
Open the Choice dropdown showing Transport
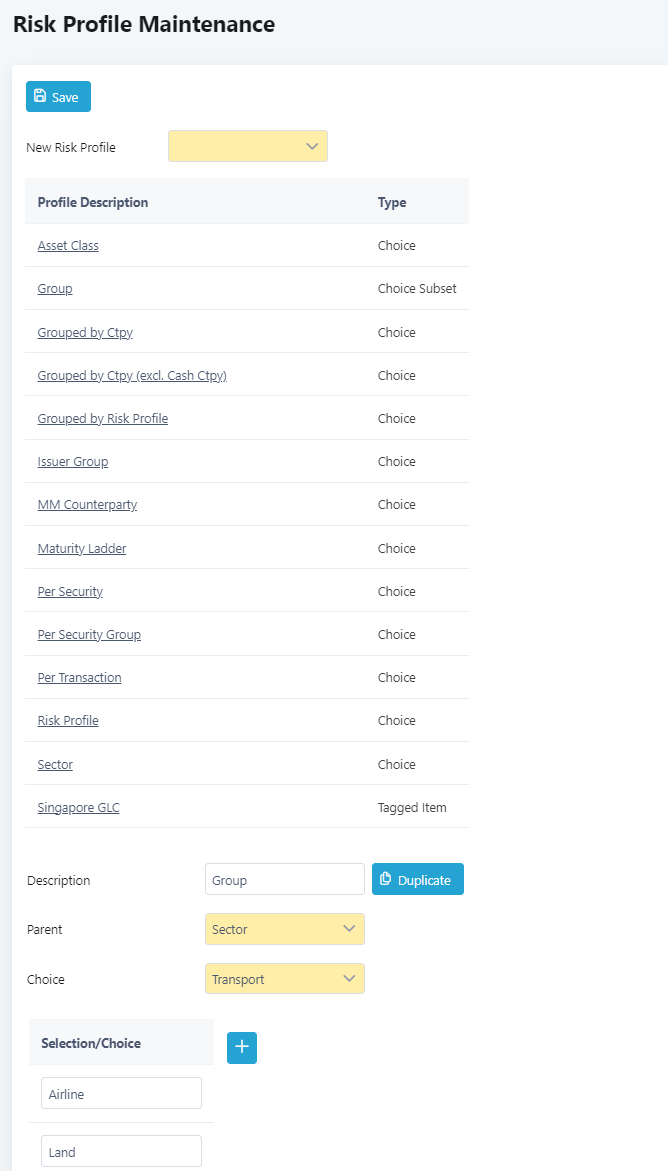click(x=285, y=978)
